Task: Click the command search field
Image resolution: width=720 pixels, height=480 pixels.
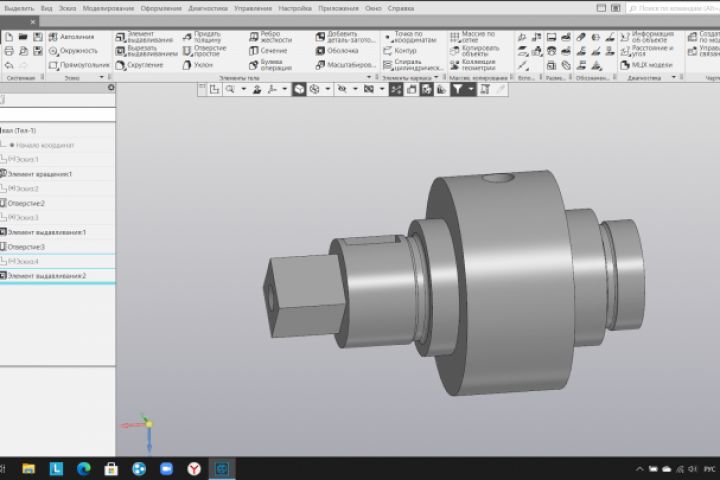Action: tap(673, 8)
